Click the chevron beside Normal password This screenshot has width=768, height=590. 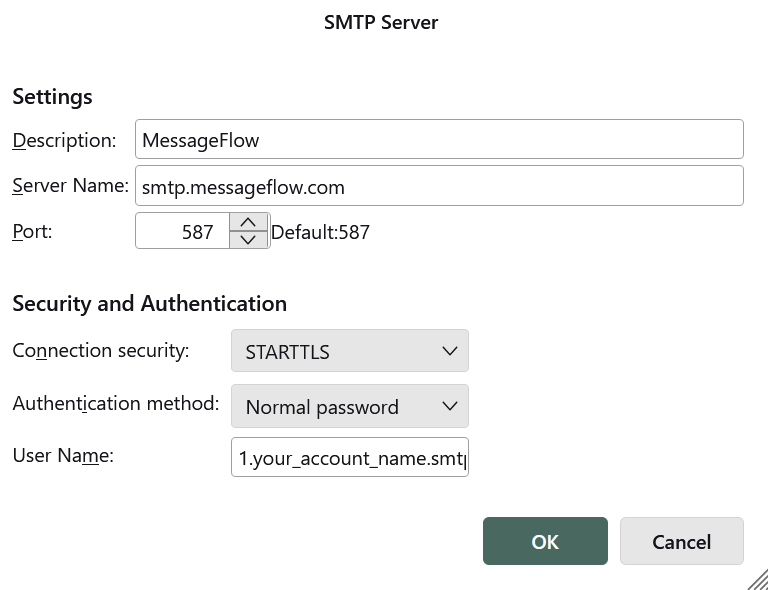pyautogui.click(x=449, y=407)
